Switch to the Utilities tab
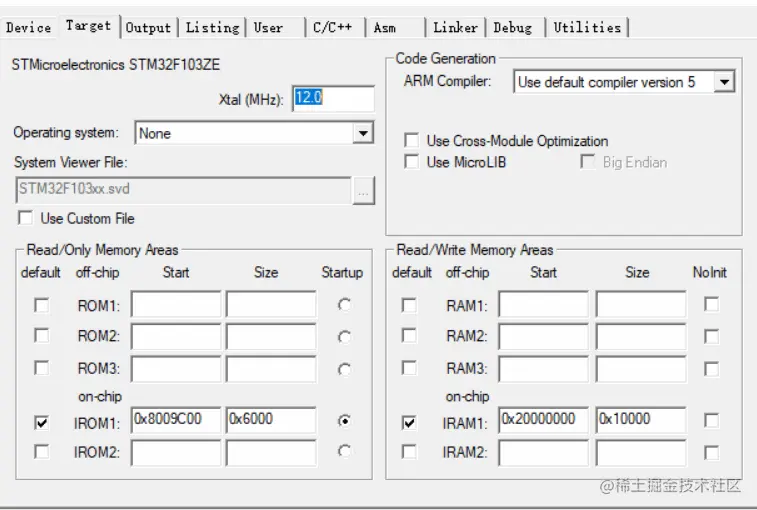 pyautogui.click(x=587, y=28)
